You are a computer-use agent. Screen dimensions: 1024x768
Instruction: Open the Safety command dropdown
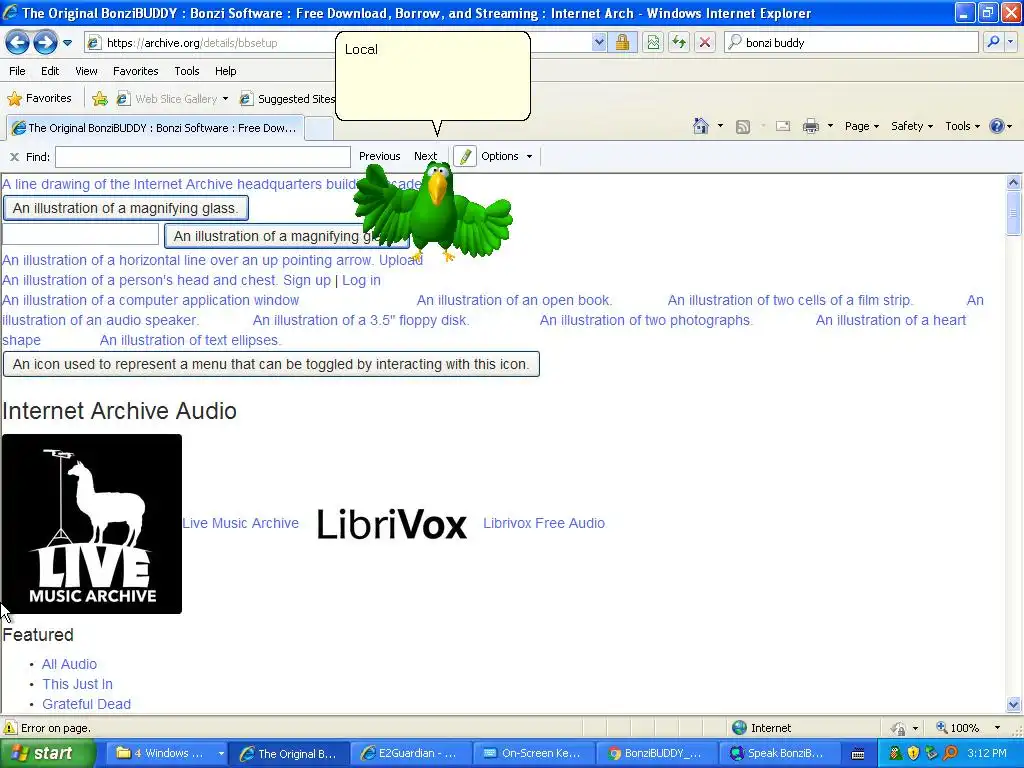(x=912, y=126)
